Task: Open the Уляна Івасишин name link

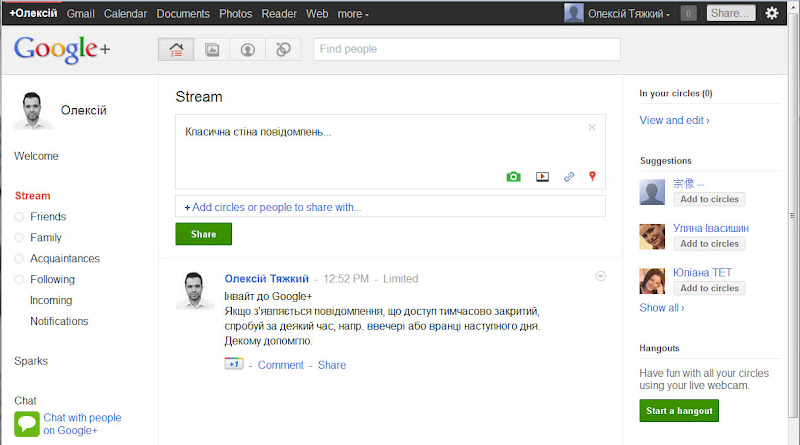Action: click(711, 228)
